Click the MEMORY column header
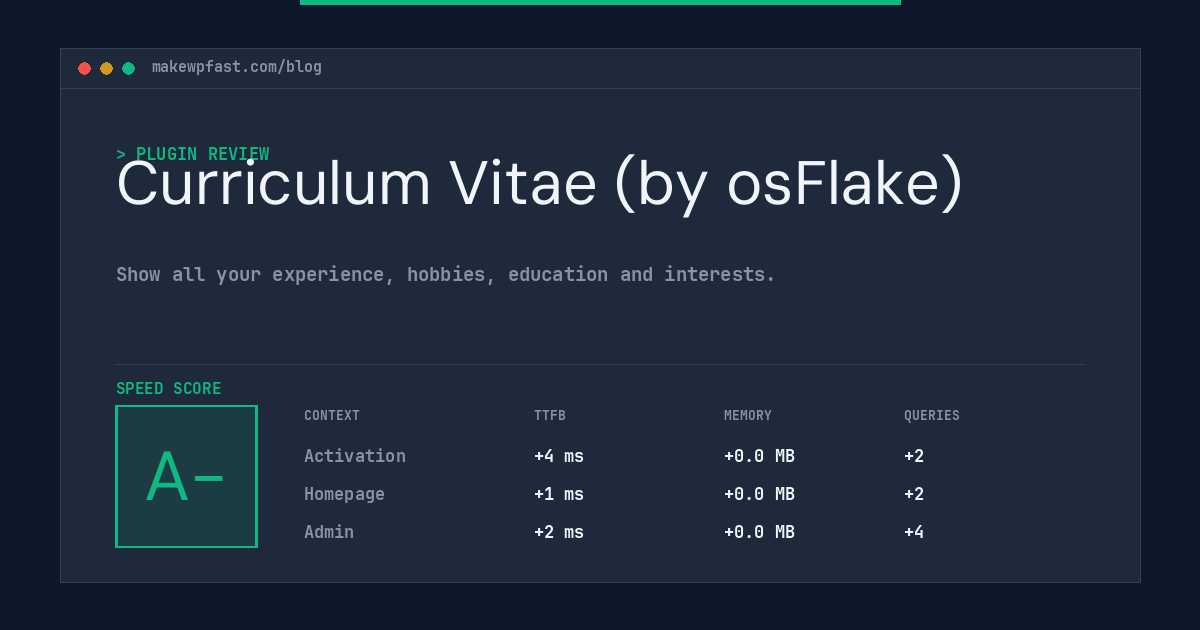This screenshot has height=630, width=1200. point(748,415)
